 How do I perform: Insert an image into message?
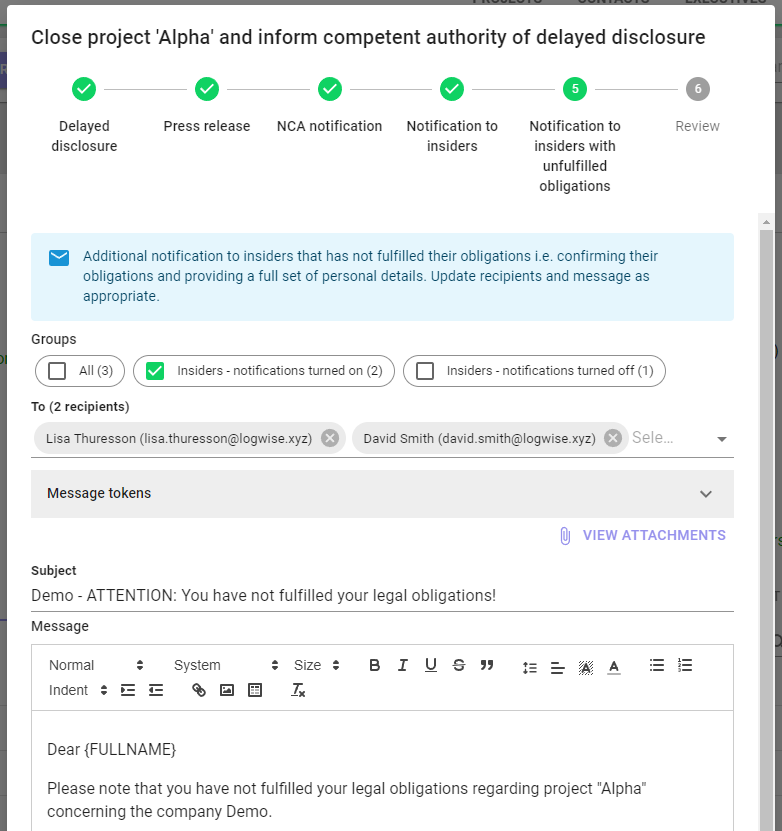click(x=227, y=690)
